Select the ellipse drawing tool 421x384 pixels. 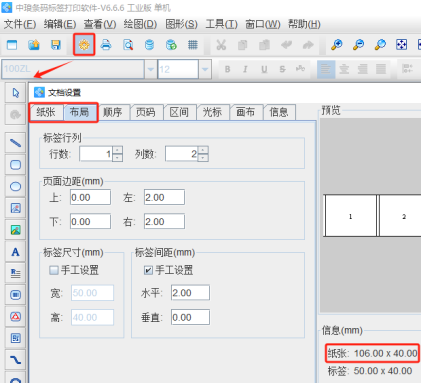click(15, 186)
